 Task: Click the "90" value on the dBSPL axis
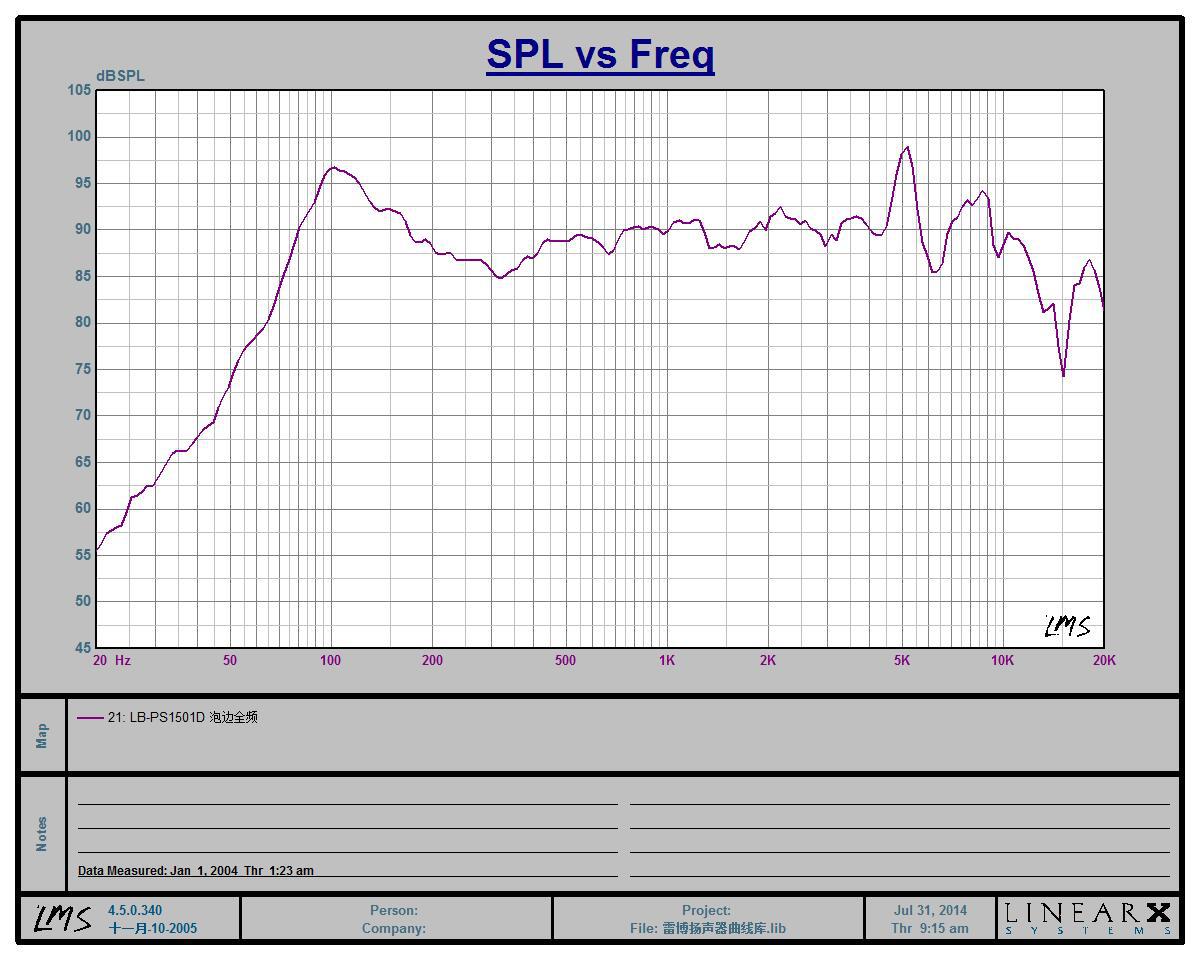(x=83, y=229)
